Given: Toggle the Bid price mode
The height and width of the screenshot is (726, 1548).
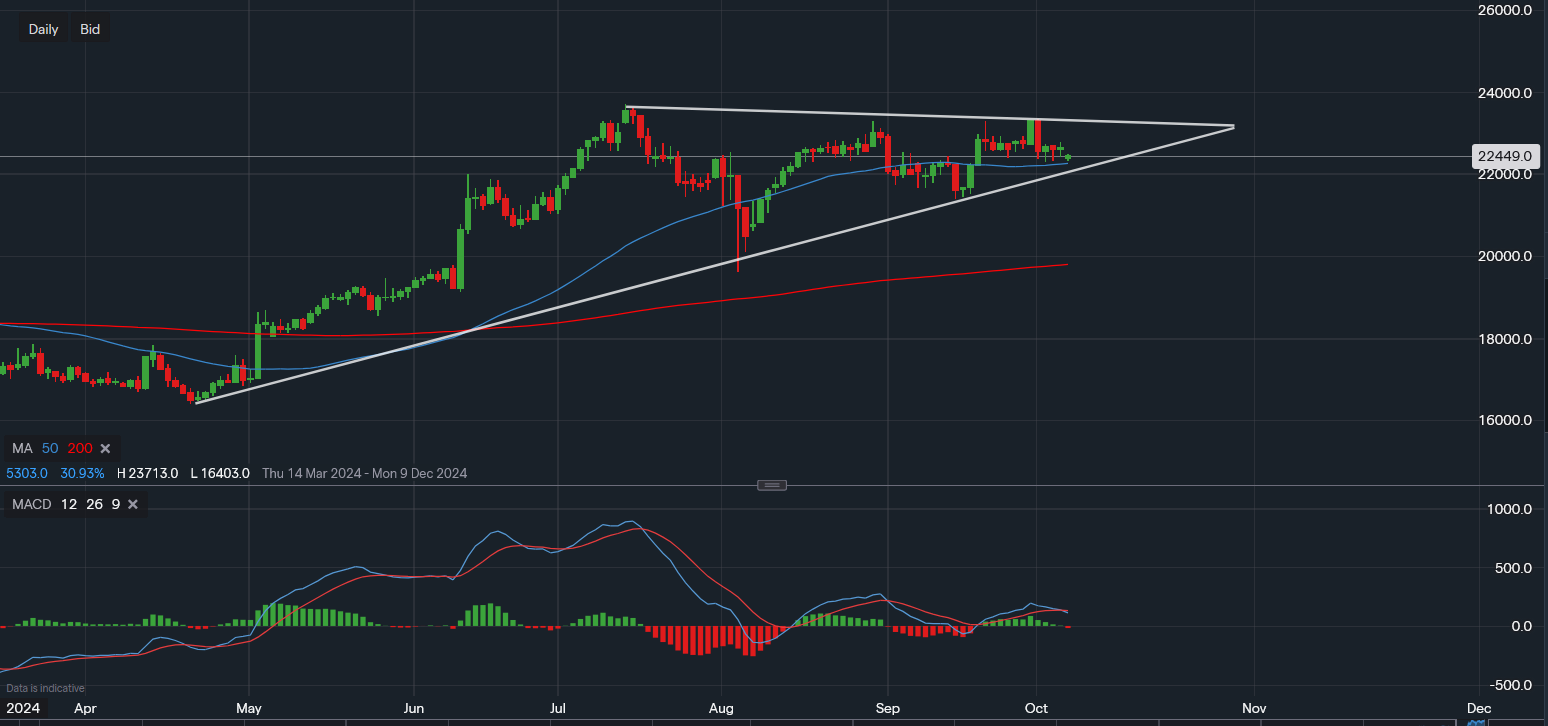Looking at the screenshot, I should (x=89, y=29).
